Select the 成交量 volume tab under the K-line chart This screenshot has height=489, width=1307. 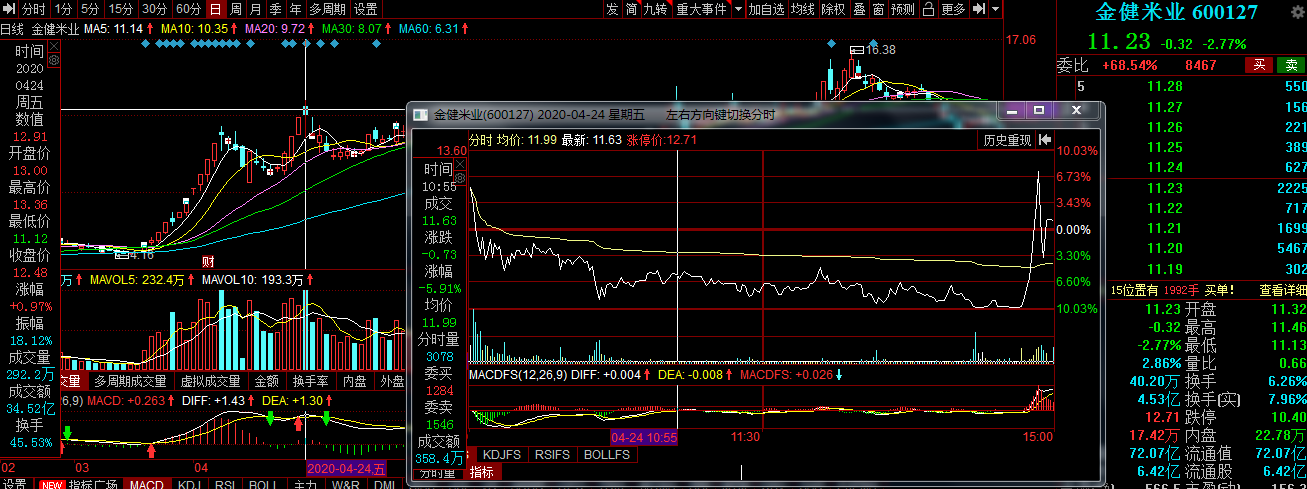pos(74,381)
